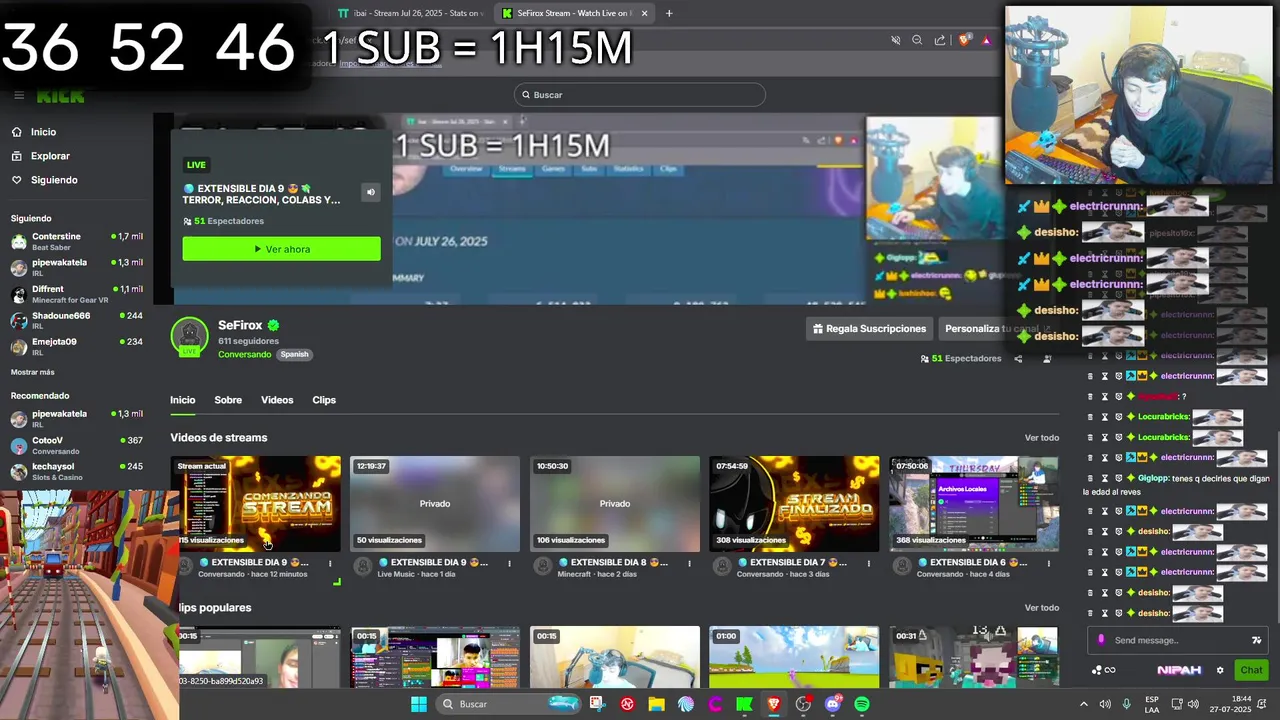The image size is (1280, 720).
Task: Click the Buscar search field
Action: tap(640, 95)
